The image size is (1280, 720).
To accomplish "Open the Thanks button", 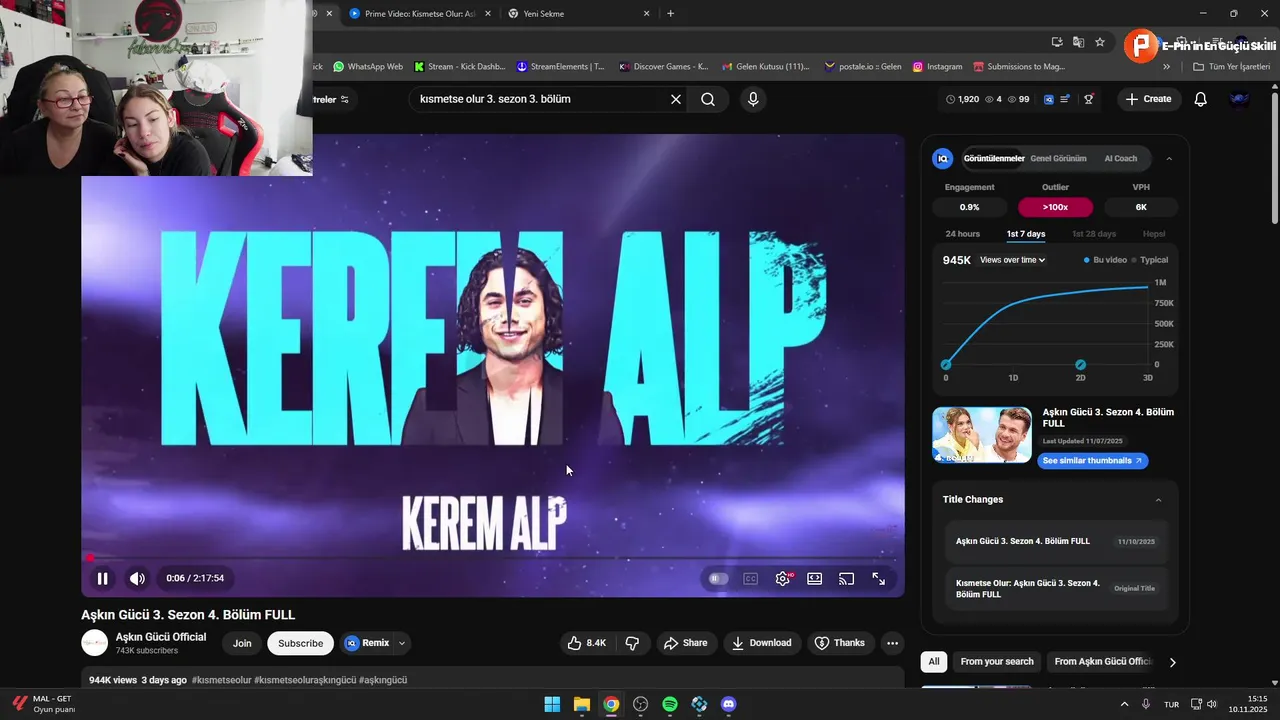I will pyautogui.click(x=840, y=643).
